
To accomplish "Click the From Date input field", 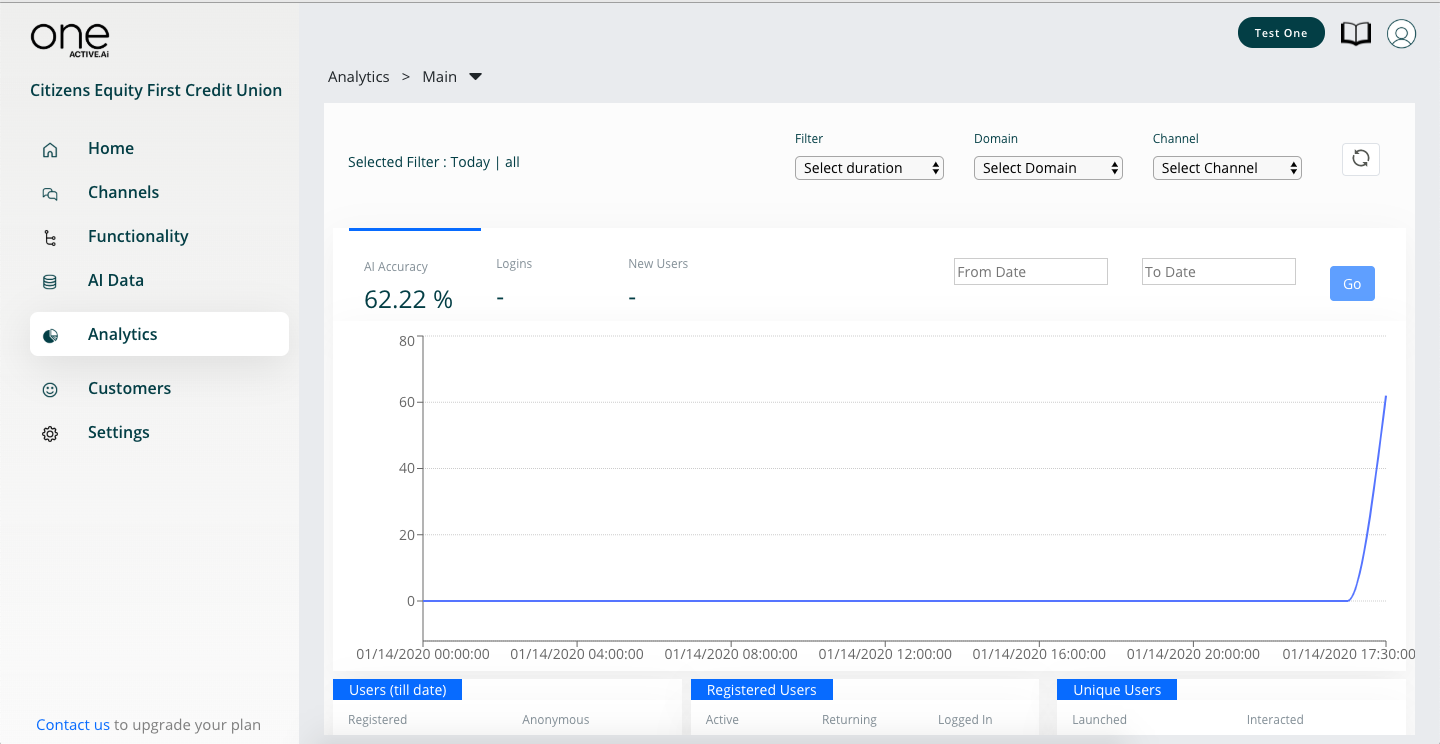I will coord(1031,271).
